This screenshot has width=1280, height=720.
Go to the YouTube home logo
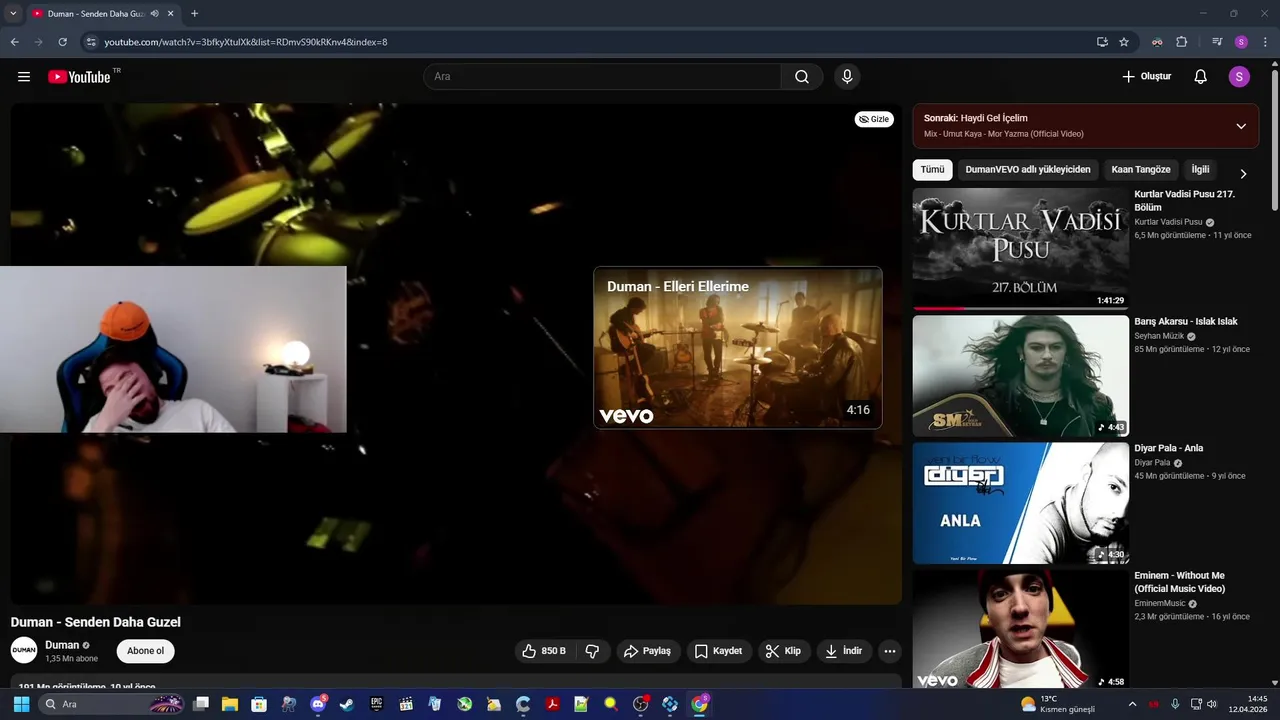point(79,77)
